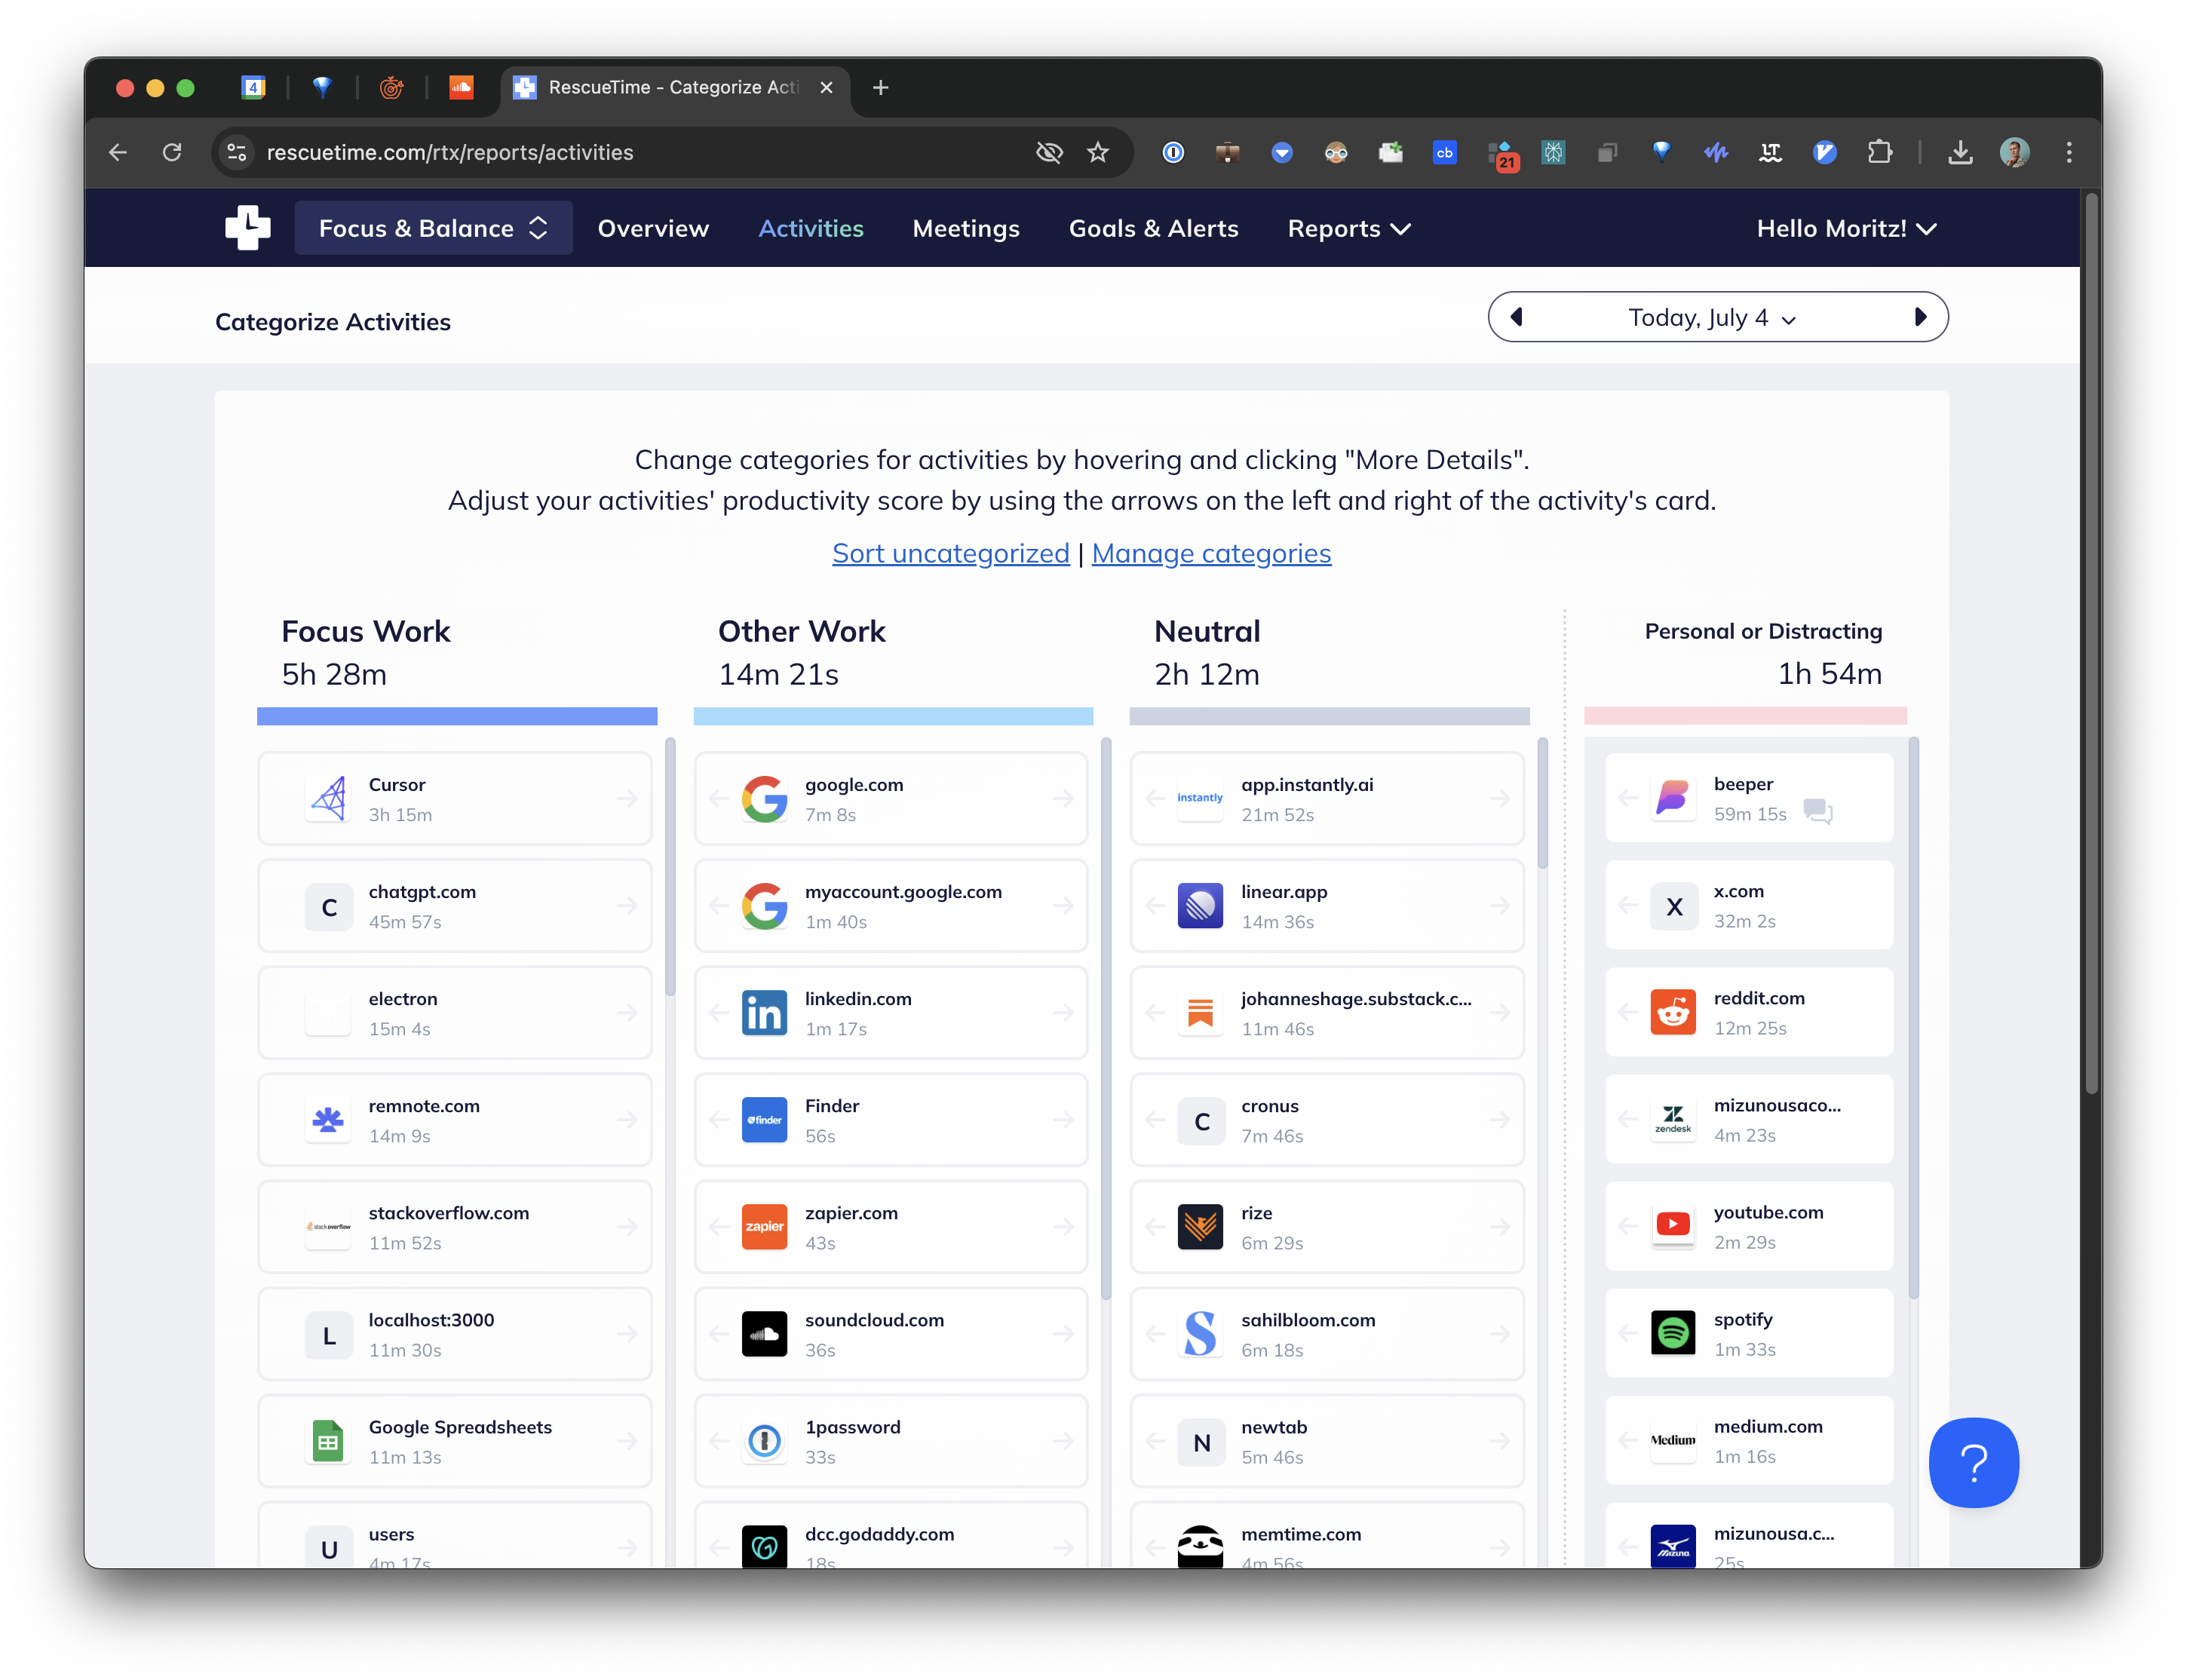The width and height of the screenshot is (2187, 1680).
Task: Open the Cursor activity icon
Action: [x=328, y=799]
